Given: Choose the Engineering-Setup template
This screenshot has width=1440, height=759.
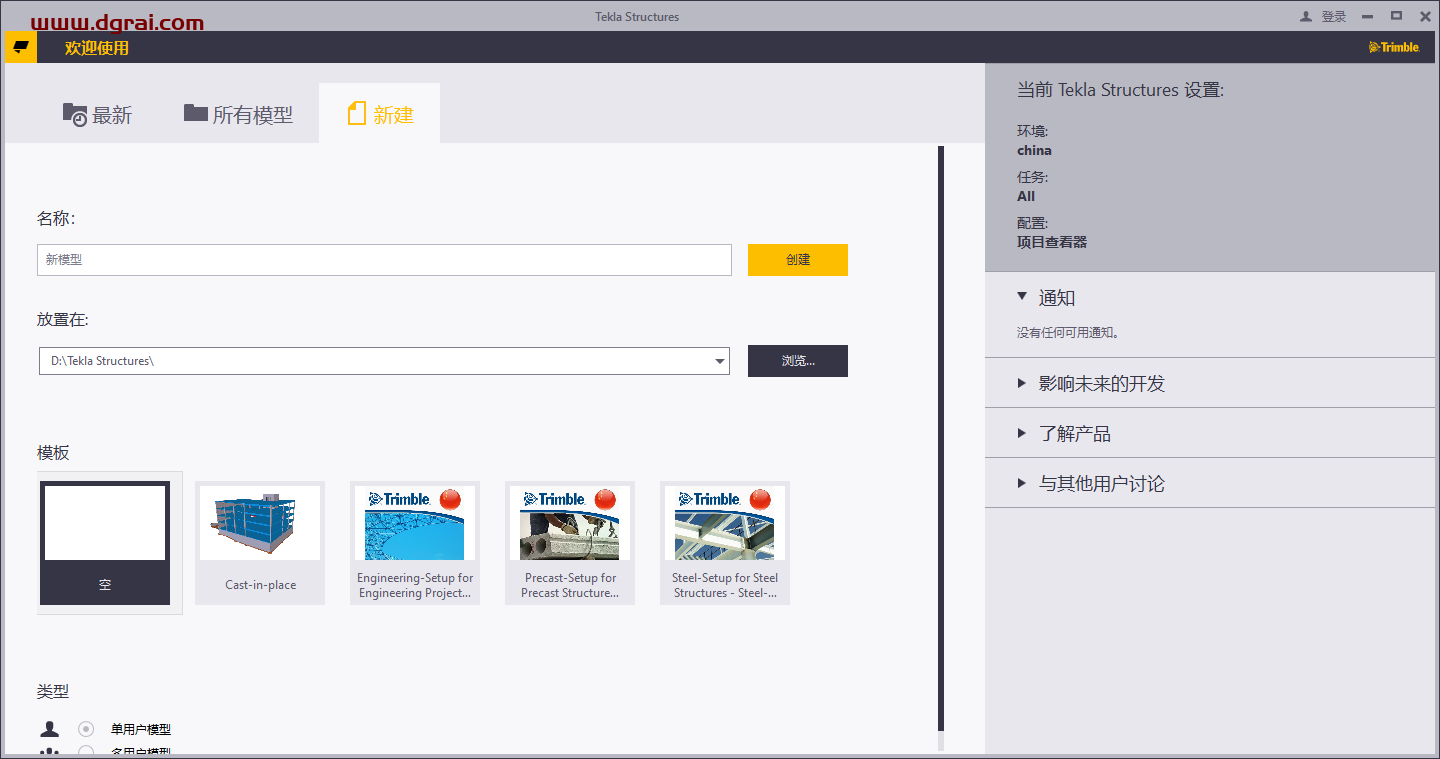Looking at the screenshot, I should [415, 543].
